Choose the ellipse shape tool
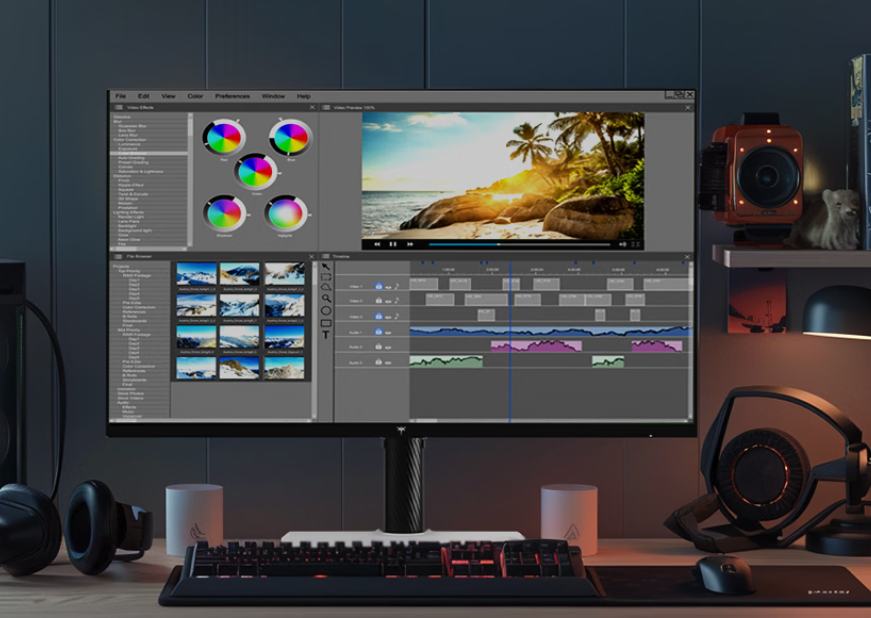Image resolution: width=871 pixels, height=618 pixels. [326, 311]
